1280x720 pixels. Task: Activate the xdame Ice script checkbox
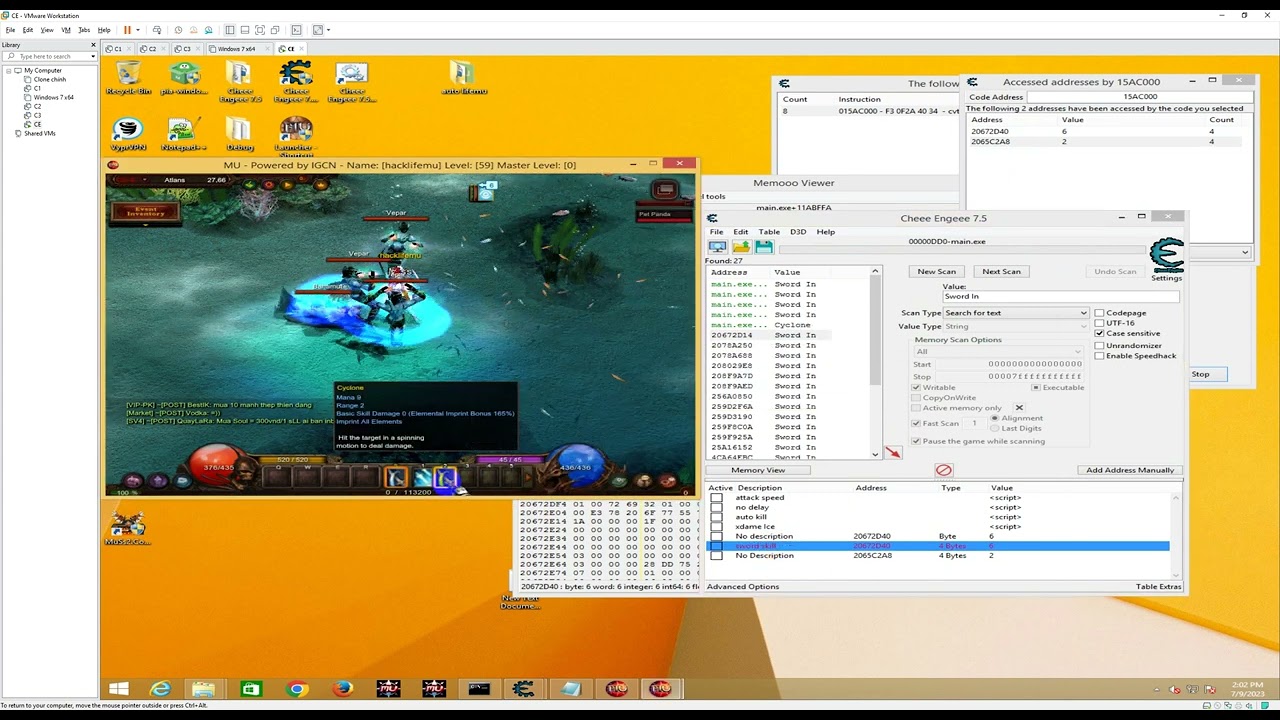[716, 527]
